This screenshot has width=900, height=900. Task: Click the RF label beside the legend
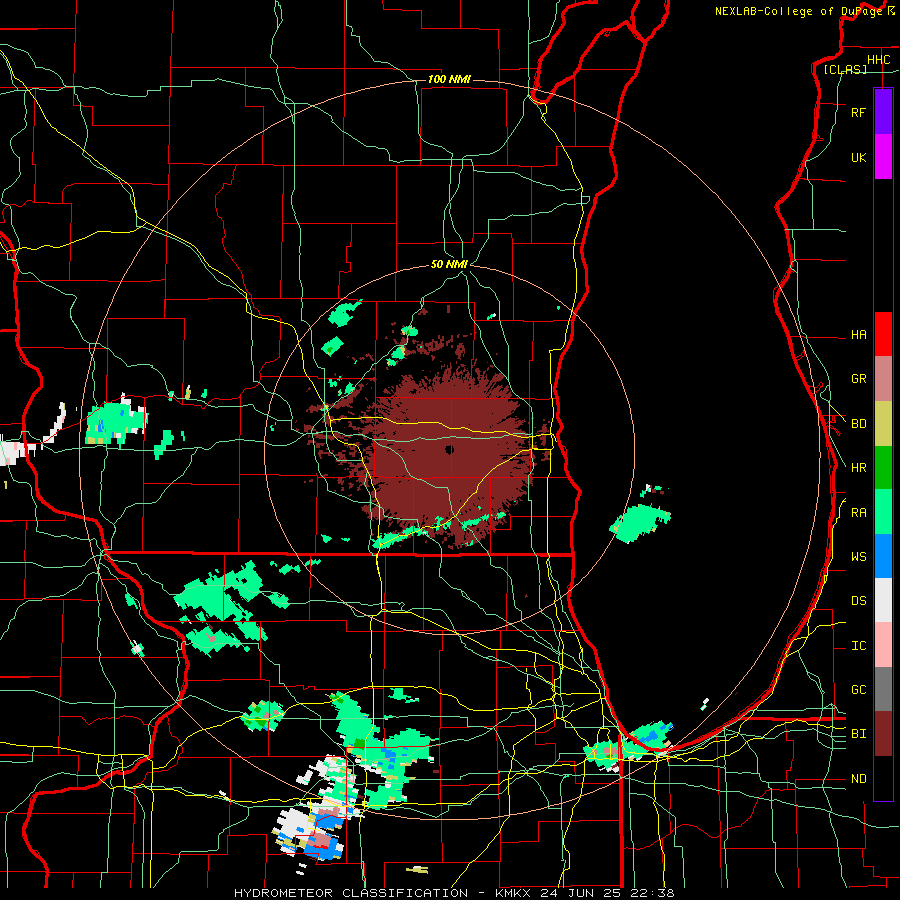858,112
